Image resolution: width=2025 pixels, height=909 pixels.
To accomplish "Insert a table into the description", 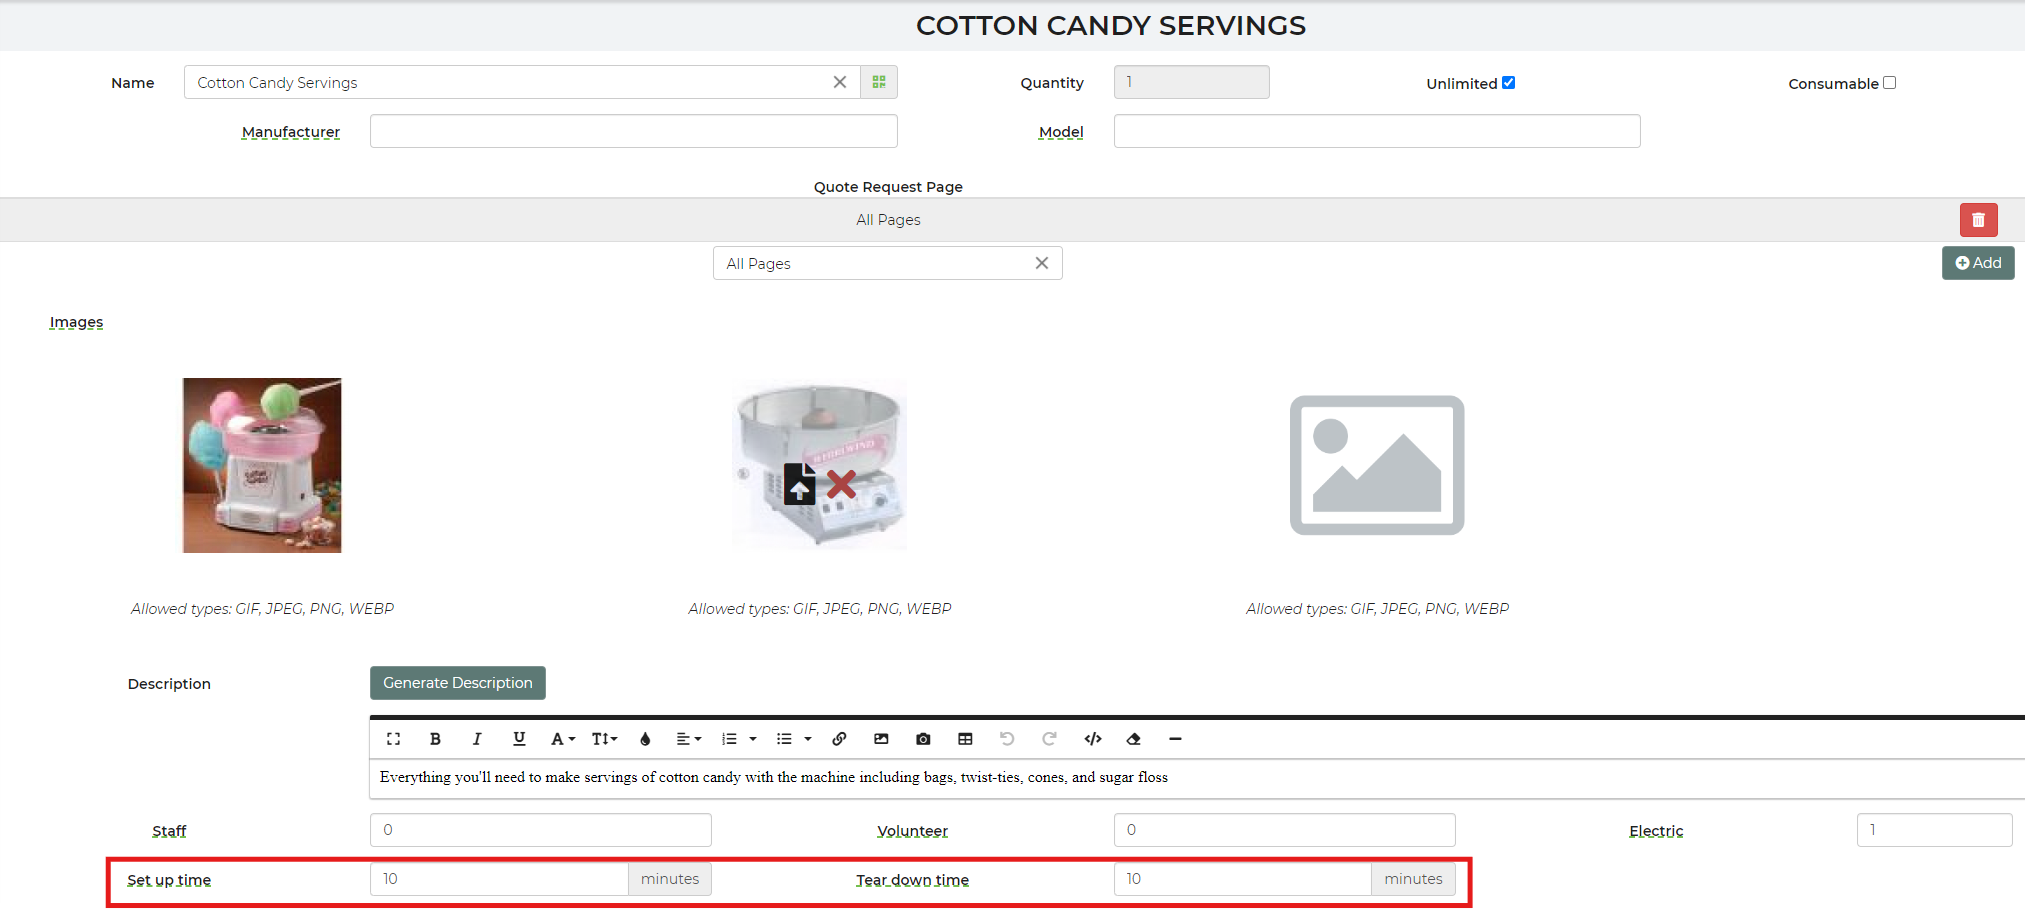I will [965, 739].
